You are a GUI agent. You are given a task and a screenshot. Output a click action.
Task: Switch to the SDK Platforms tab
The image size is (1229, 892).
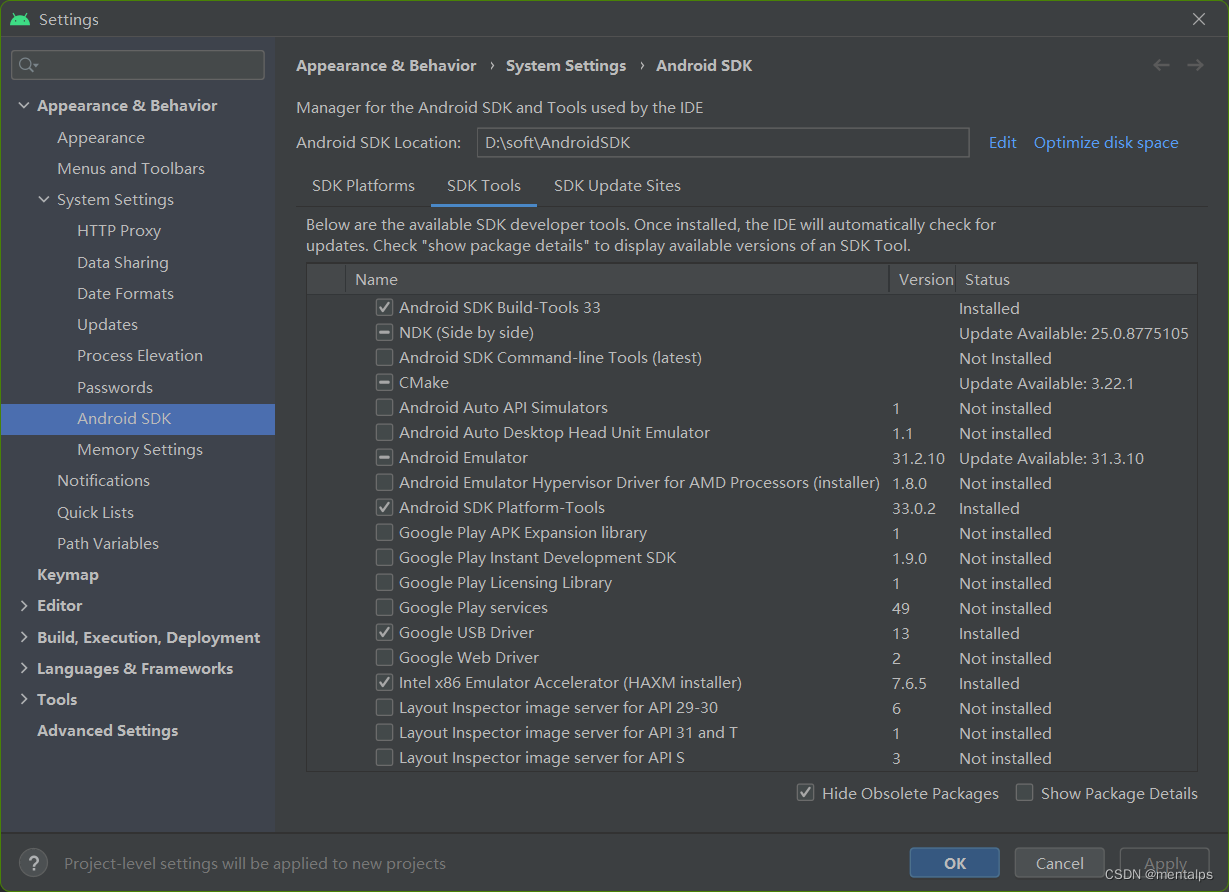point(363,185)
